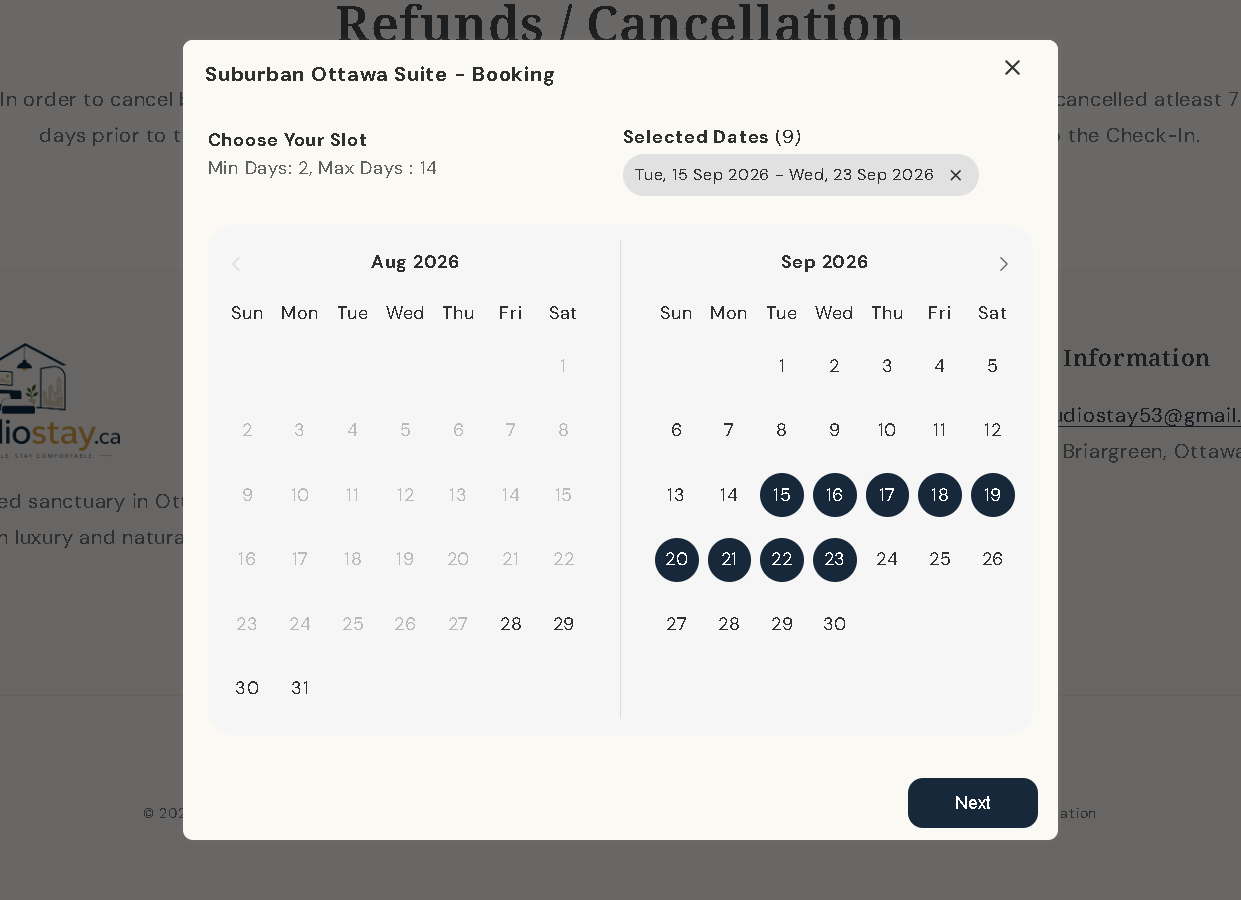This screenshot has height=900, width=1241.
Task: Click the studiostay.ca logo
Action: (60, 401)
